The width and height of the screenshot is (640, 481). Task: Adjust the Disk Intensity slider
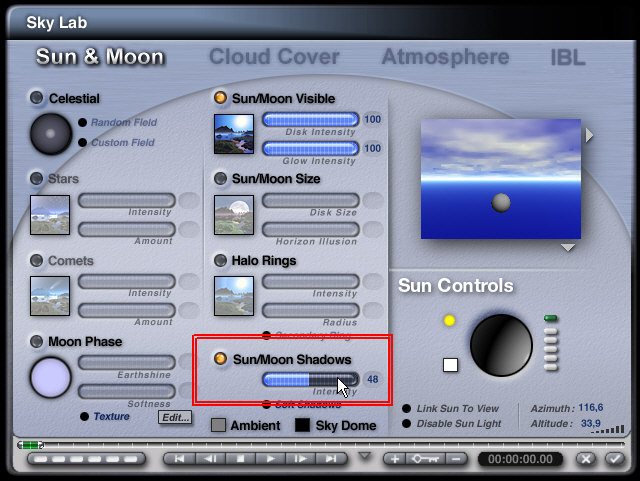pyautogui.click(x=310, y=120)
